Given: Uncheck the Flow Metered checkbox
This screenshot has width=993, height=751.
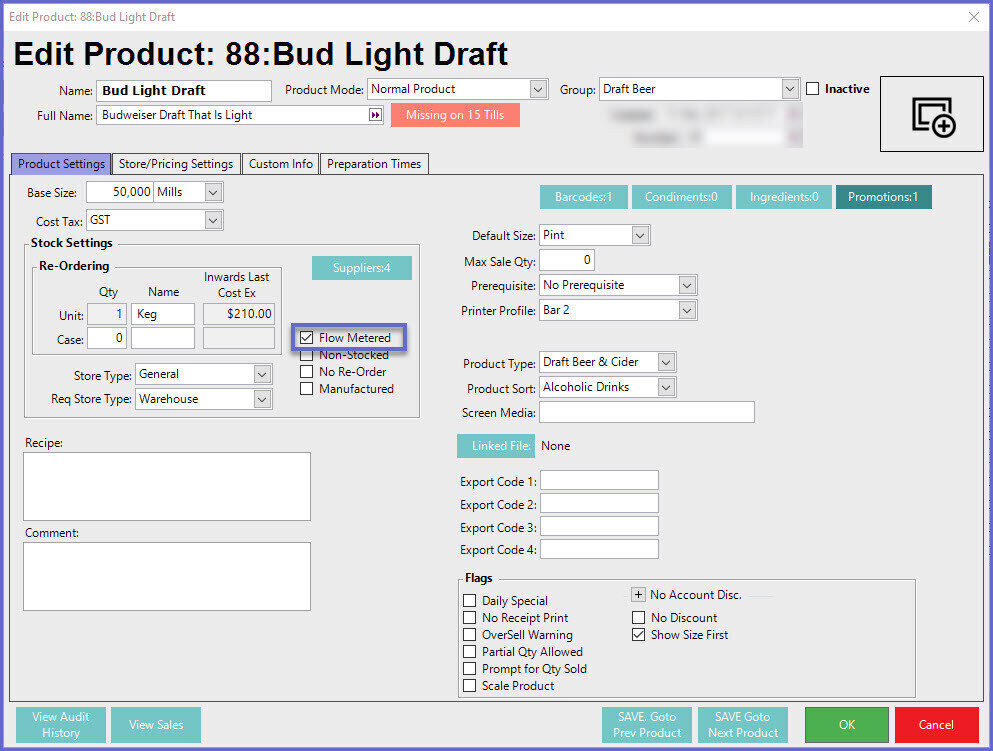Looking at the screenshot, I should pos(307,338).
